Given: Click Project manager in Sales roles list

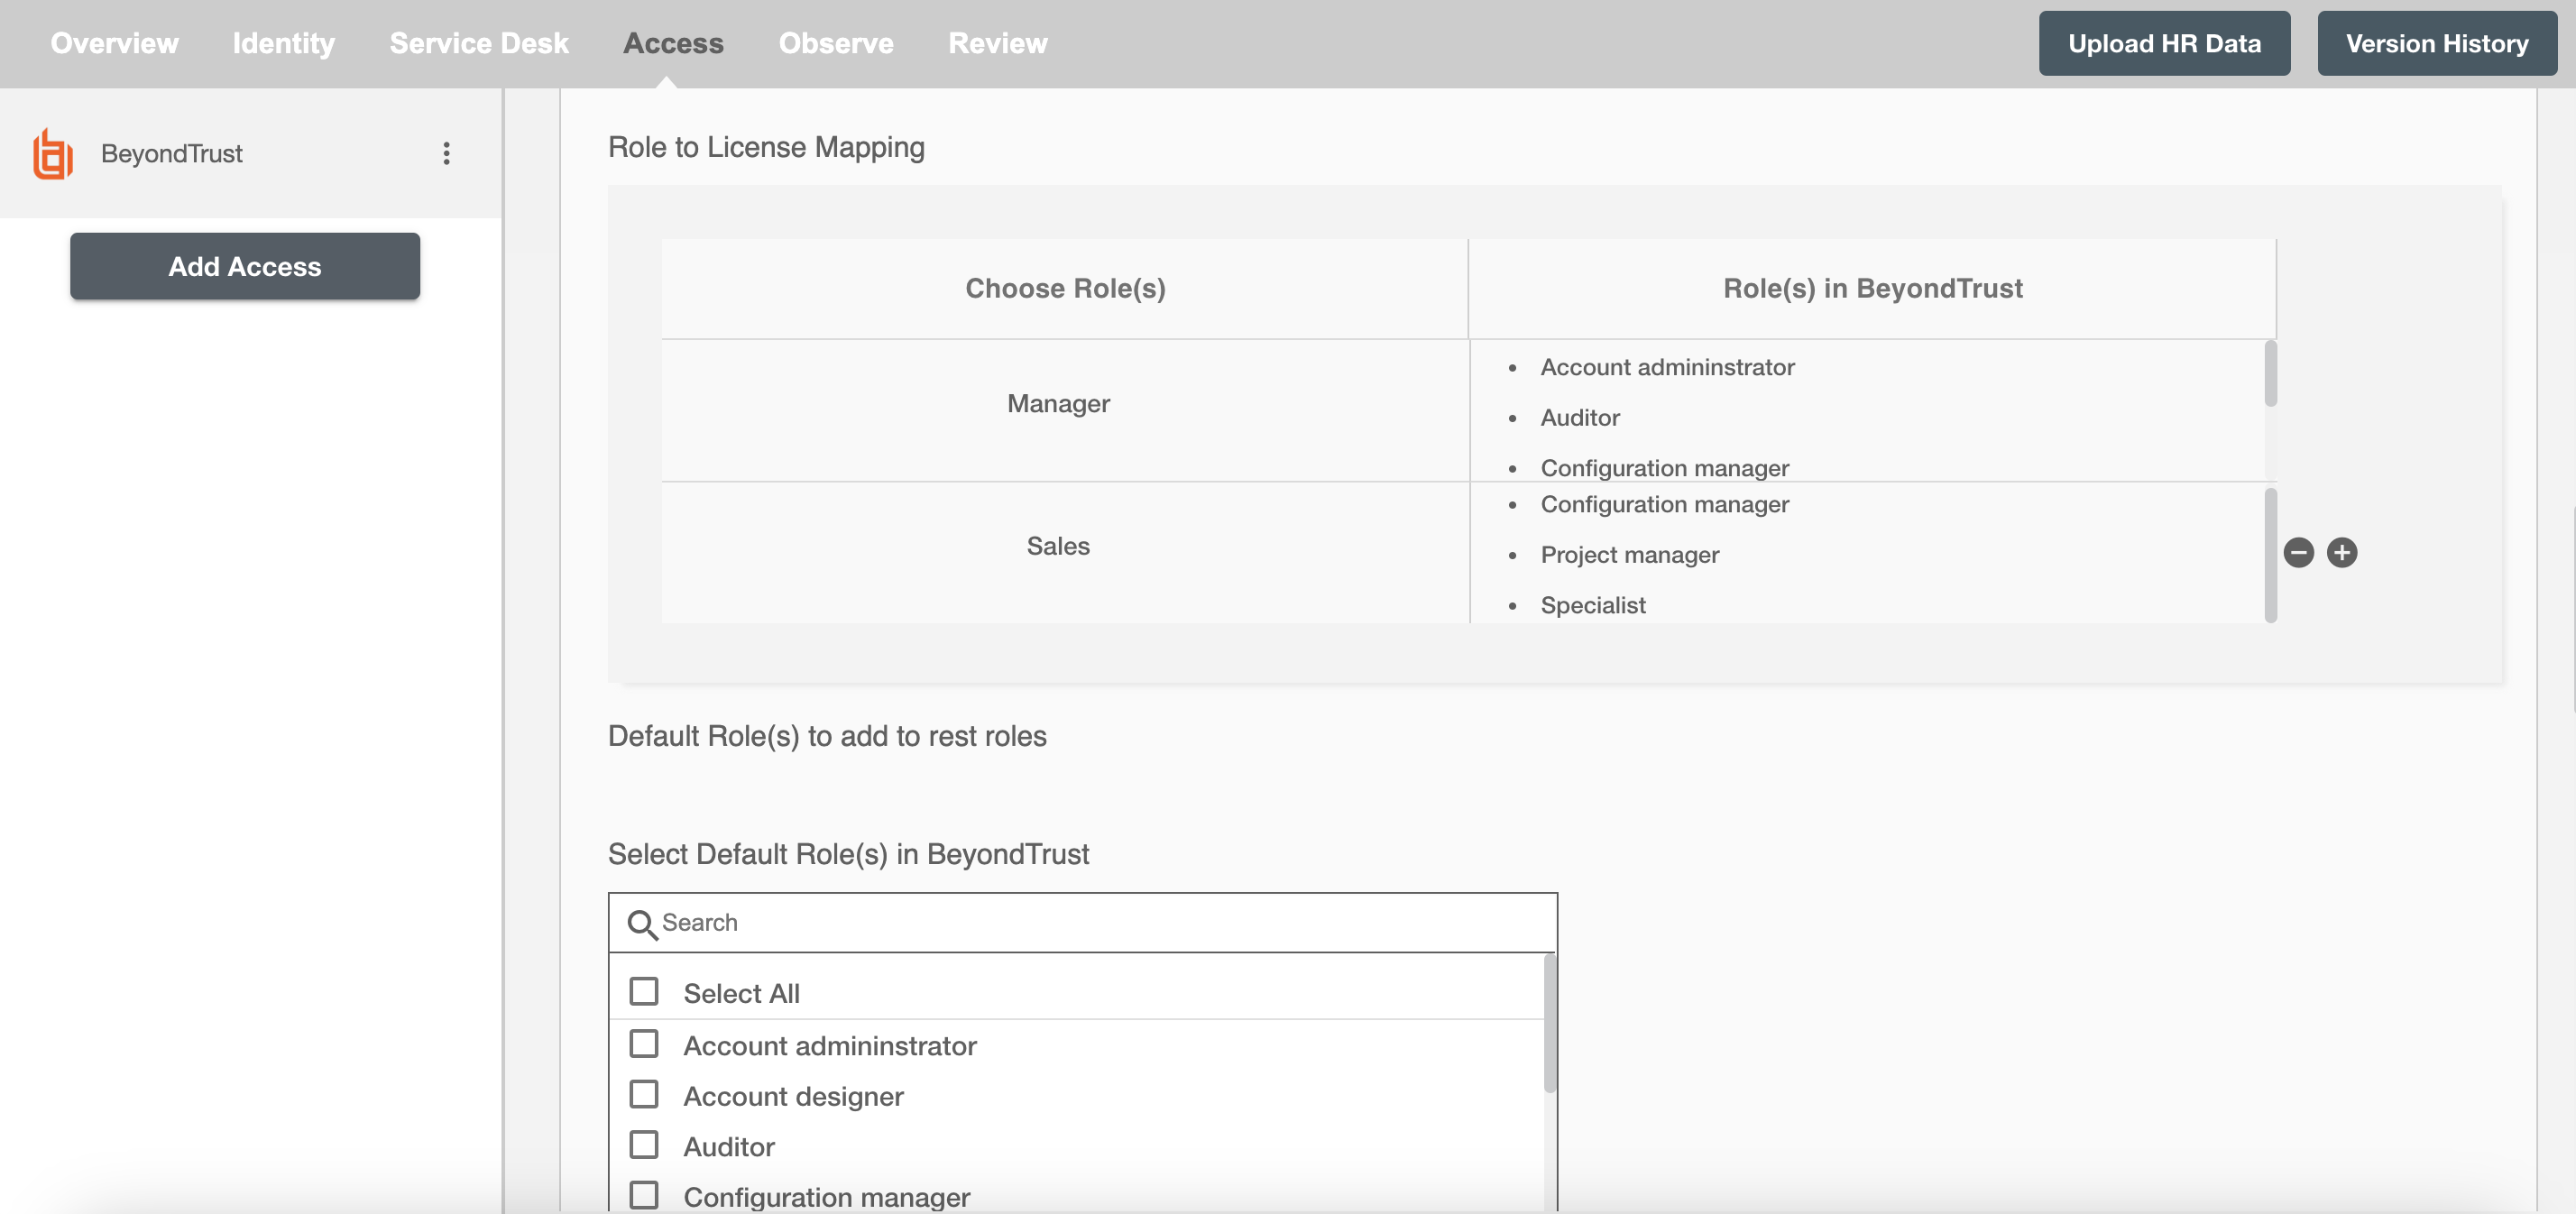Looking at the screenshot, I should 1629,555.
